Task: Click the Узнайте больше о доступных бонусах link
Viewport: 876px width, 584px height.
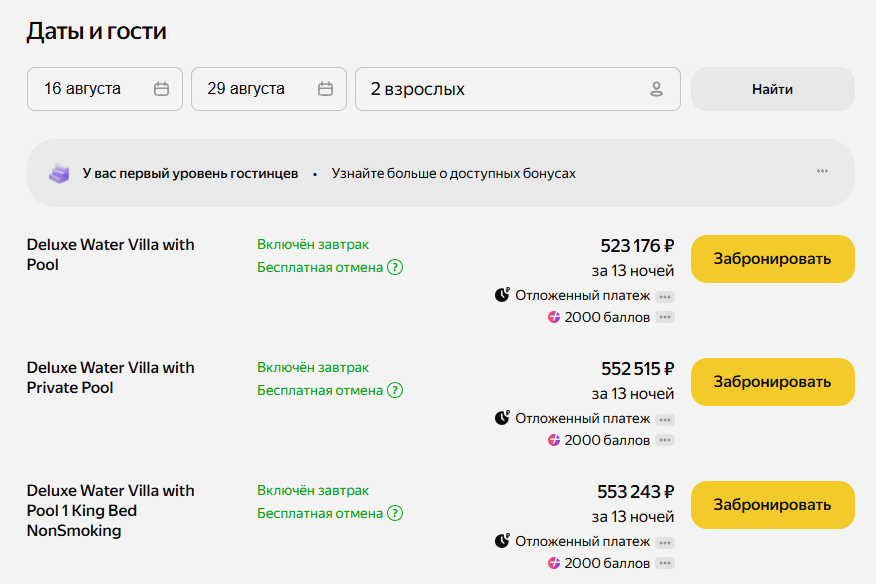Action: click(454, 173)
